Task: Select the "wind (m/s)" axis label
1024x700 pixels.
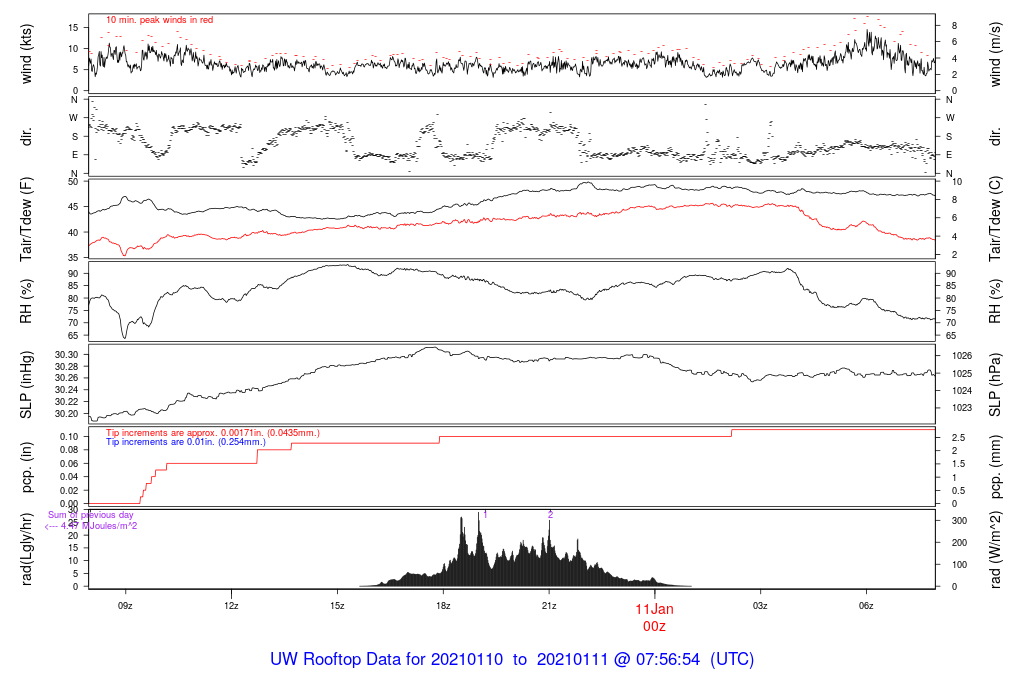Action: pyautogui.click(x=995, y=54)
